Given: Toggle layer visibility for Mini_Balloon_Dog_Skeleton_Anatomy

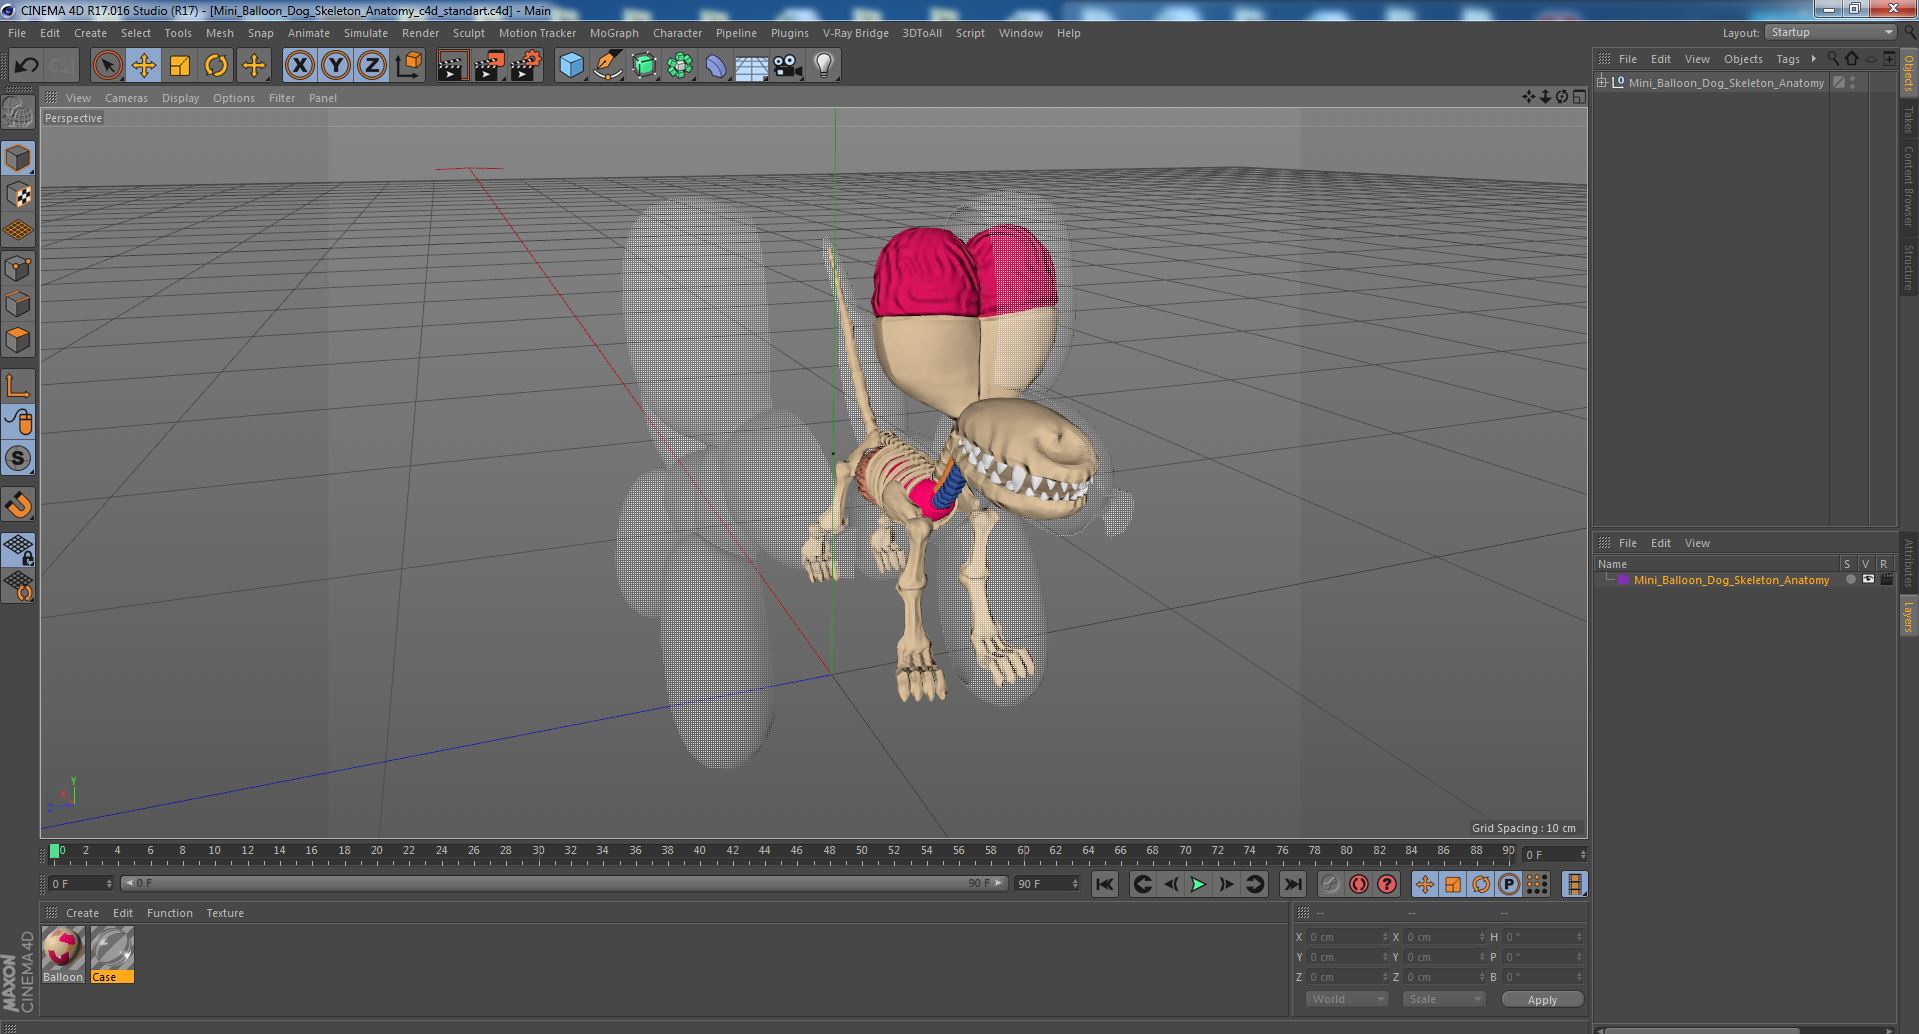Looking at the screenshot, I should 1867,580.
